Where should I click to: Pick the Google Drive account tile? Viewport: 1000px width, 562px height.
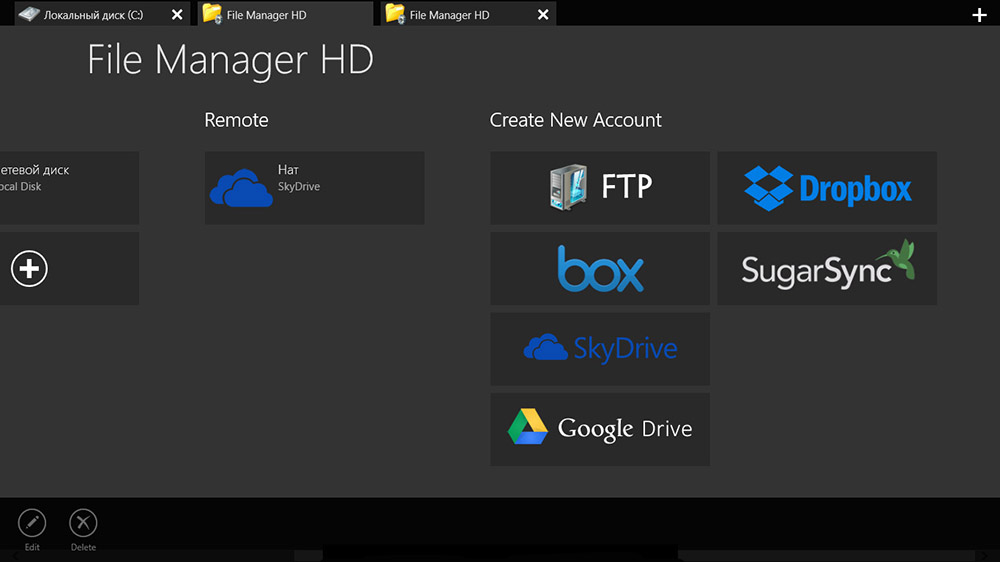599,429
